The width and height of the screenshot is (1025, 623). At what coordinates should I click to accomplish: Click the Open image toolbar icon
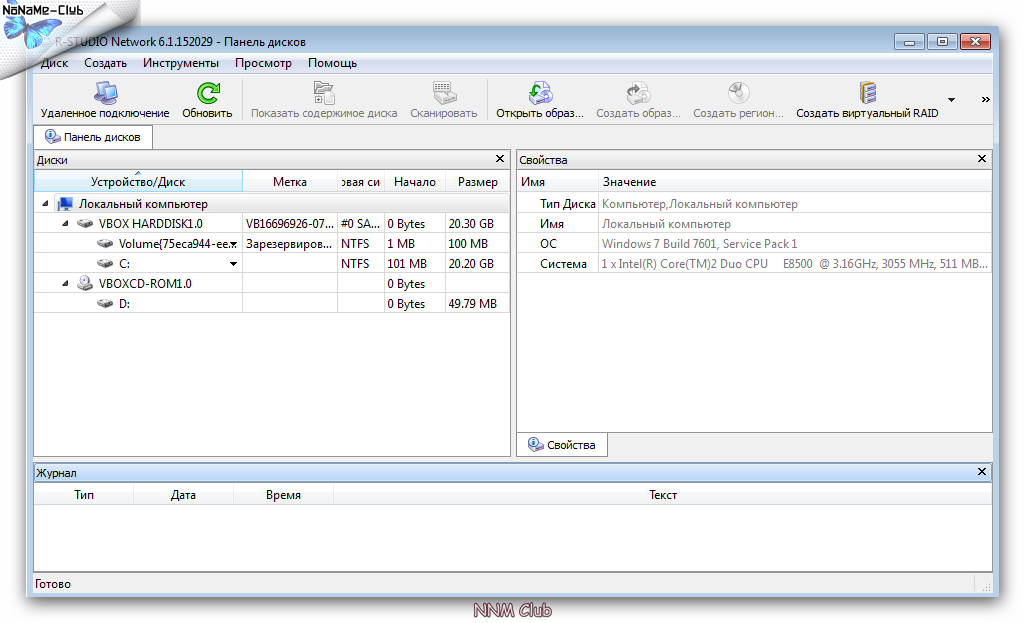point(540,94)
